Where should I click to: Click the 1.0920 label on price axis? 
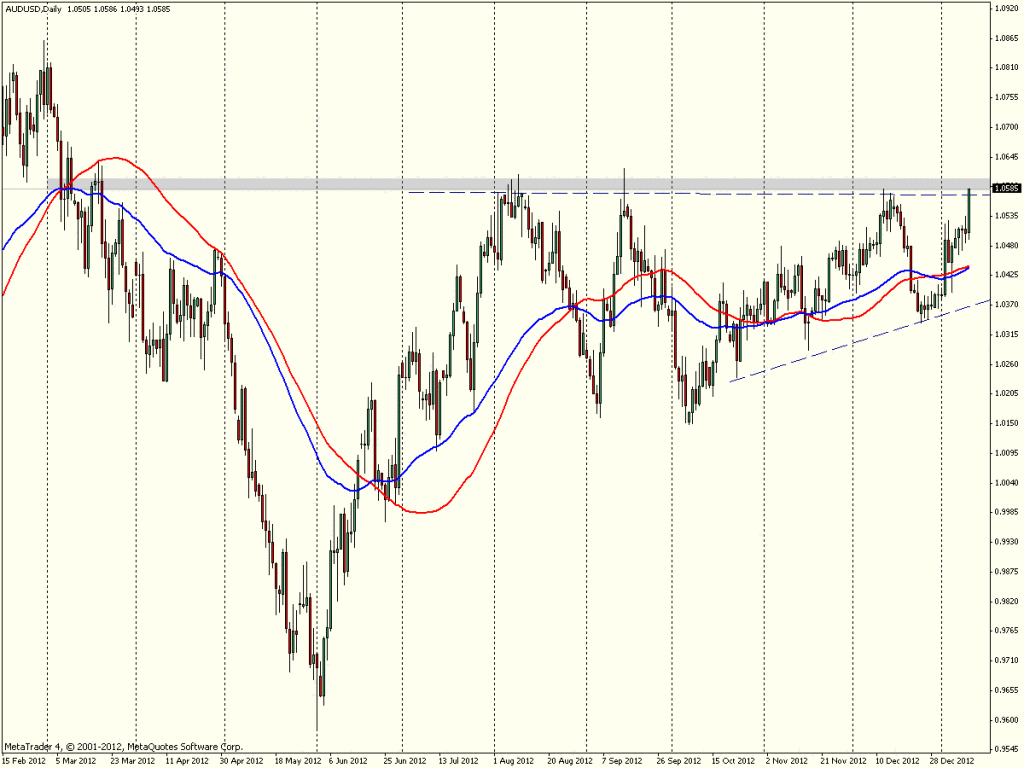point(1006,9)
